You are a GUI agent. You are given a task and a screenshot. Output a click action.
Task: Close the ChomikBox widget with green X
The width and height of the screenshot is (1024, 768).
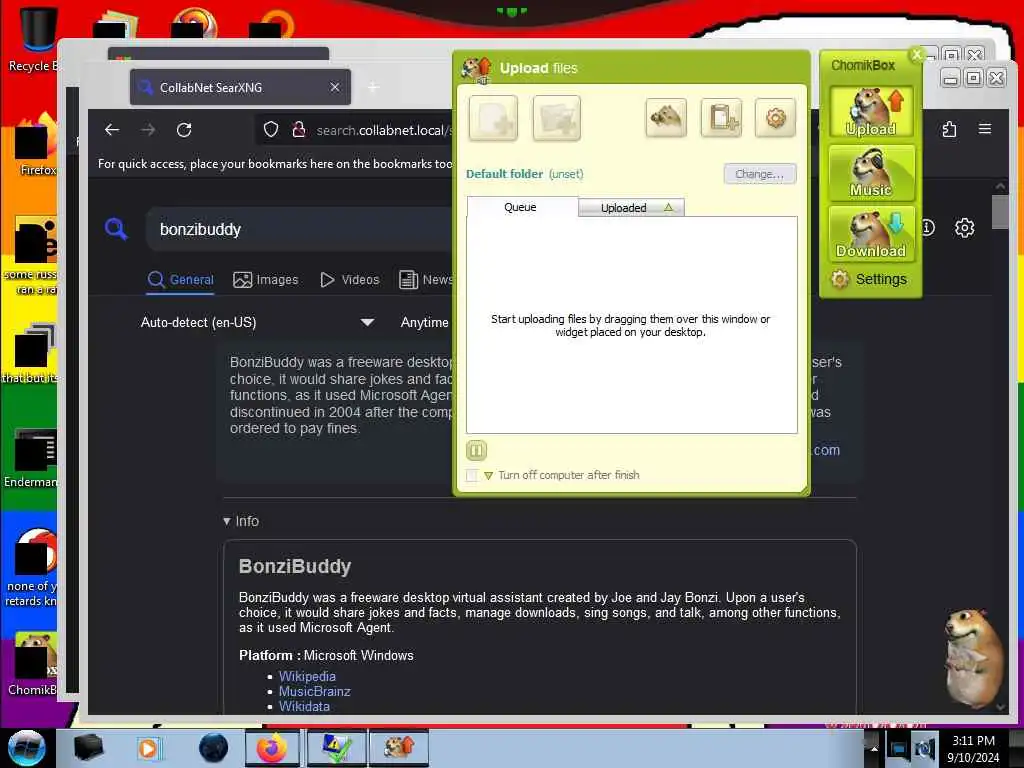click(x=917, y=55)
